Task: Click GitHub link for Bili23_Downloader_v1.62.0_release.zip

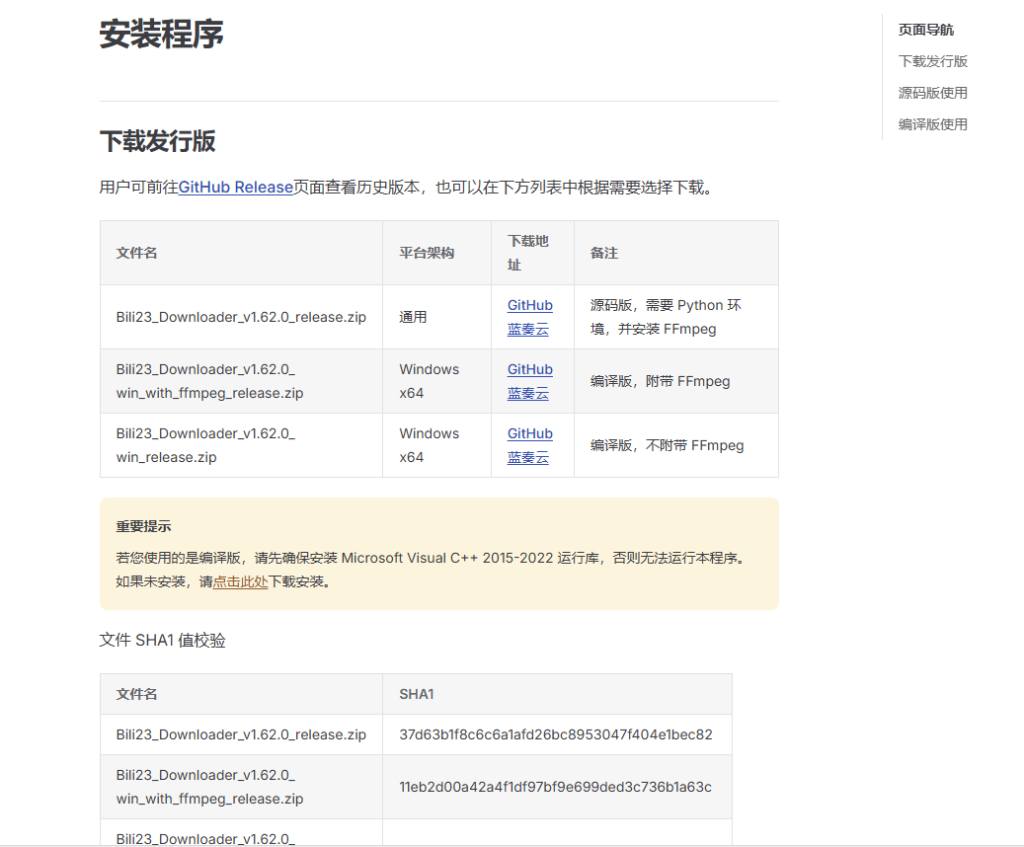Action: point(530,305)
